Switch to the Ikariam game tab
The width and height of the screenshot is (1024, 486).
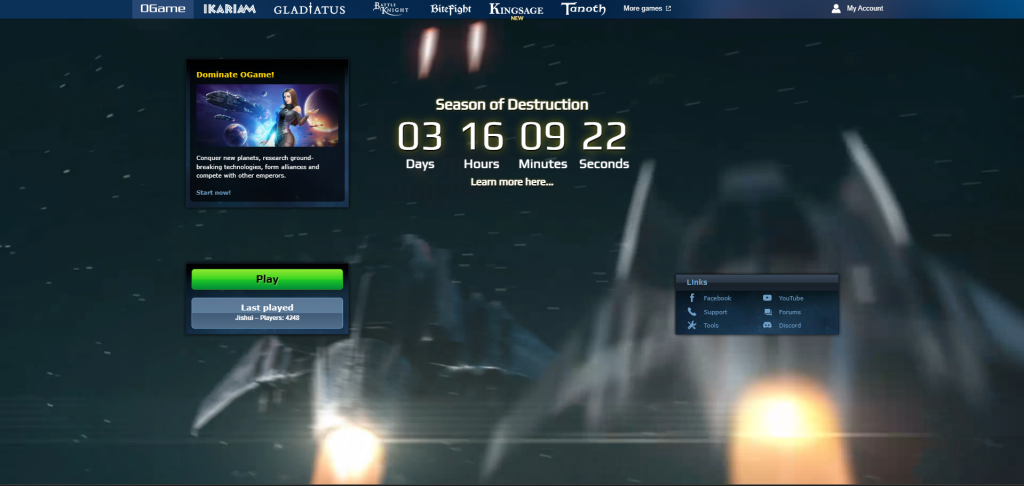[229, 9]
